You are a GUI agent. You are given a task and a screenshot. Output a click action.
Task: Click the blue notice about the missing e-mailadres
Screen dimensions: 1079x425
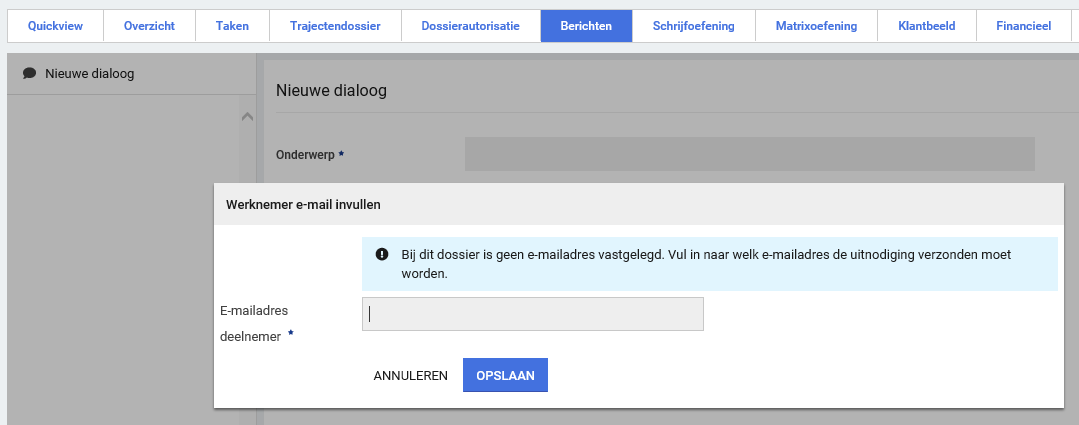[x=709, y=264]
